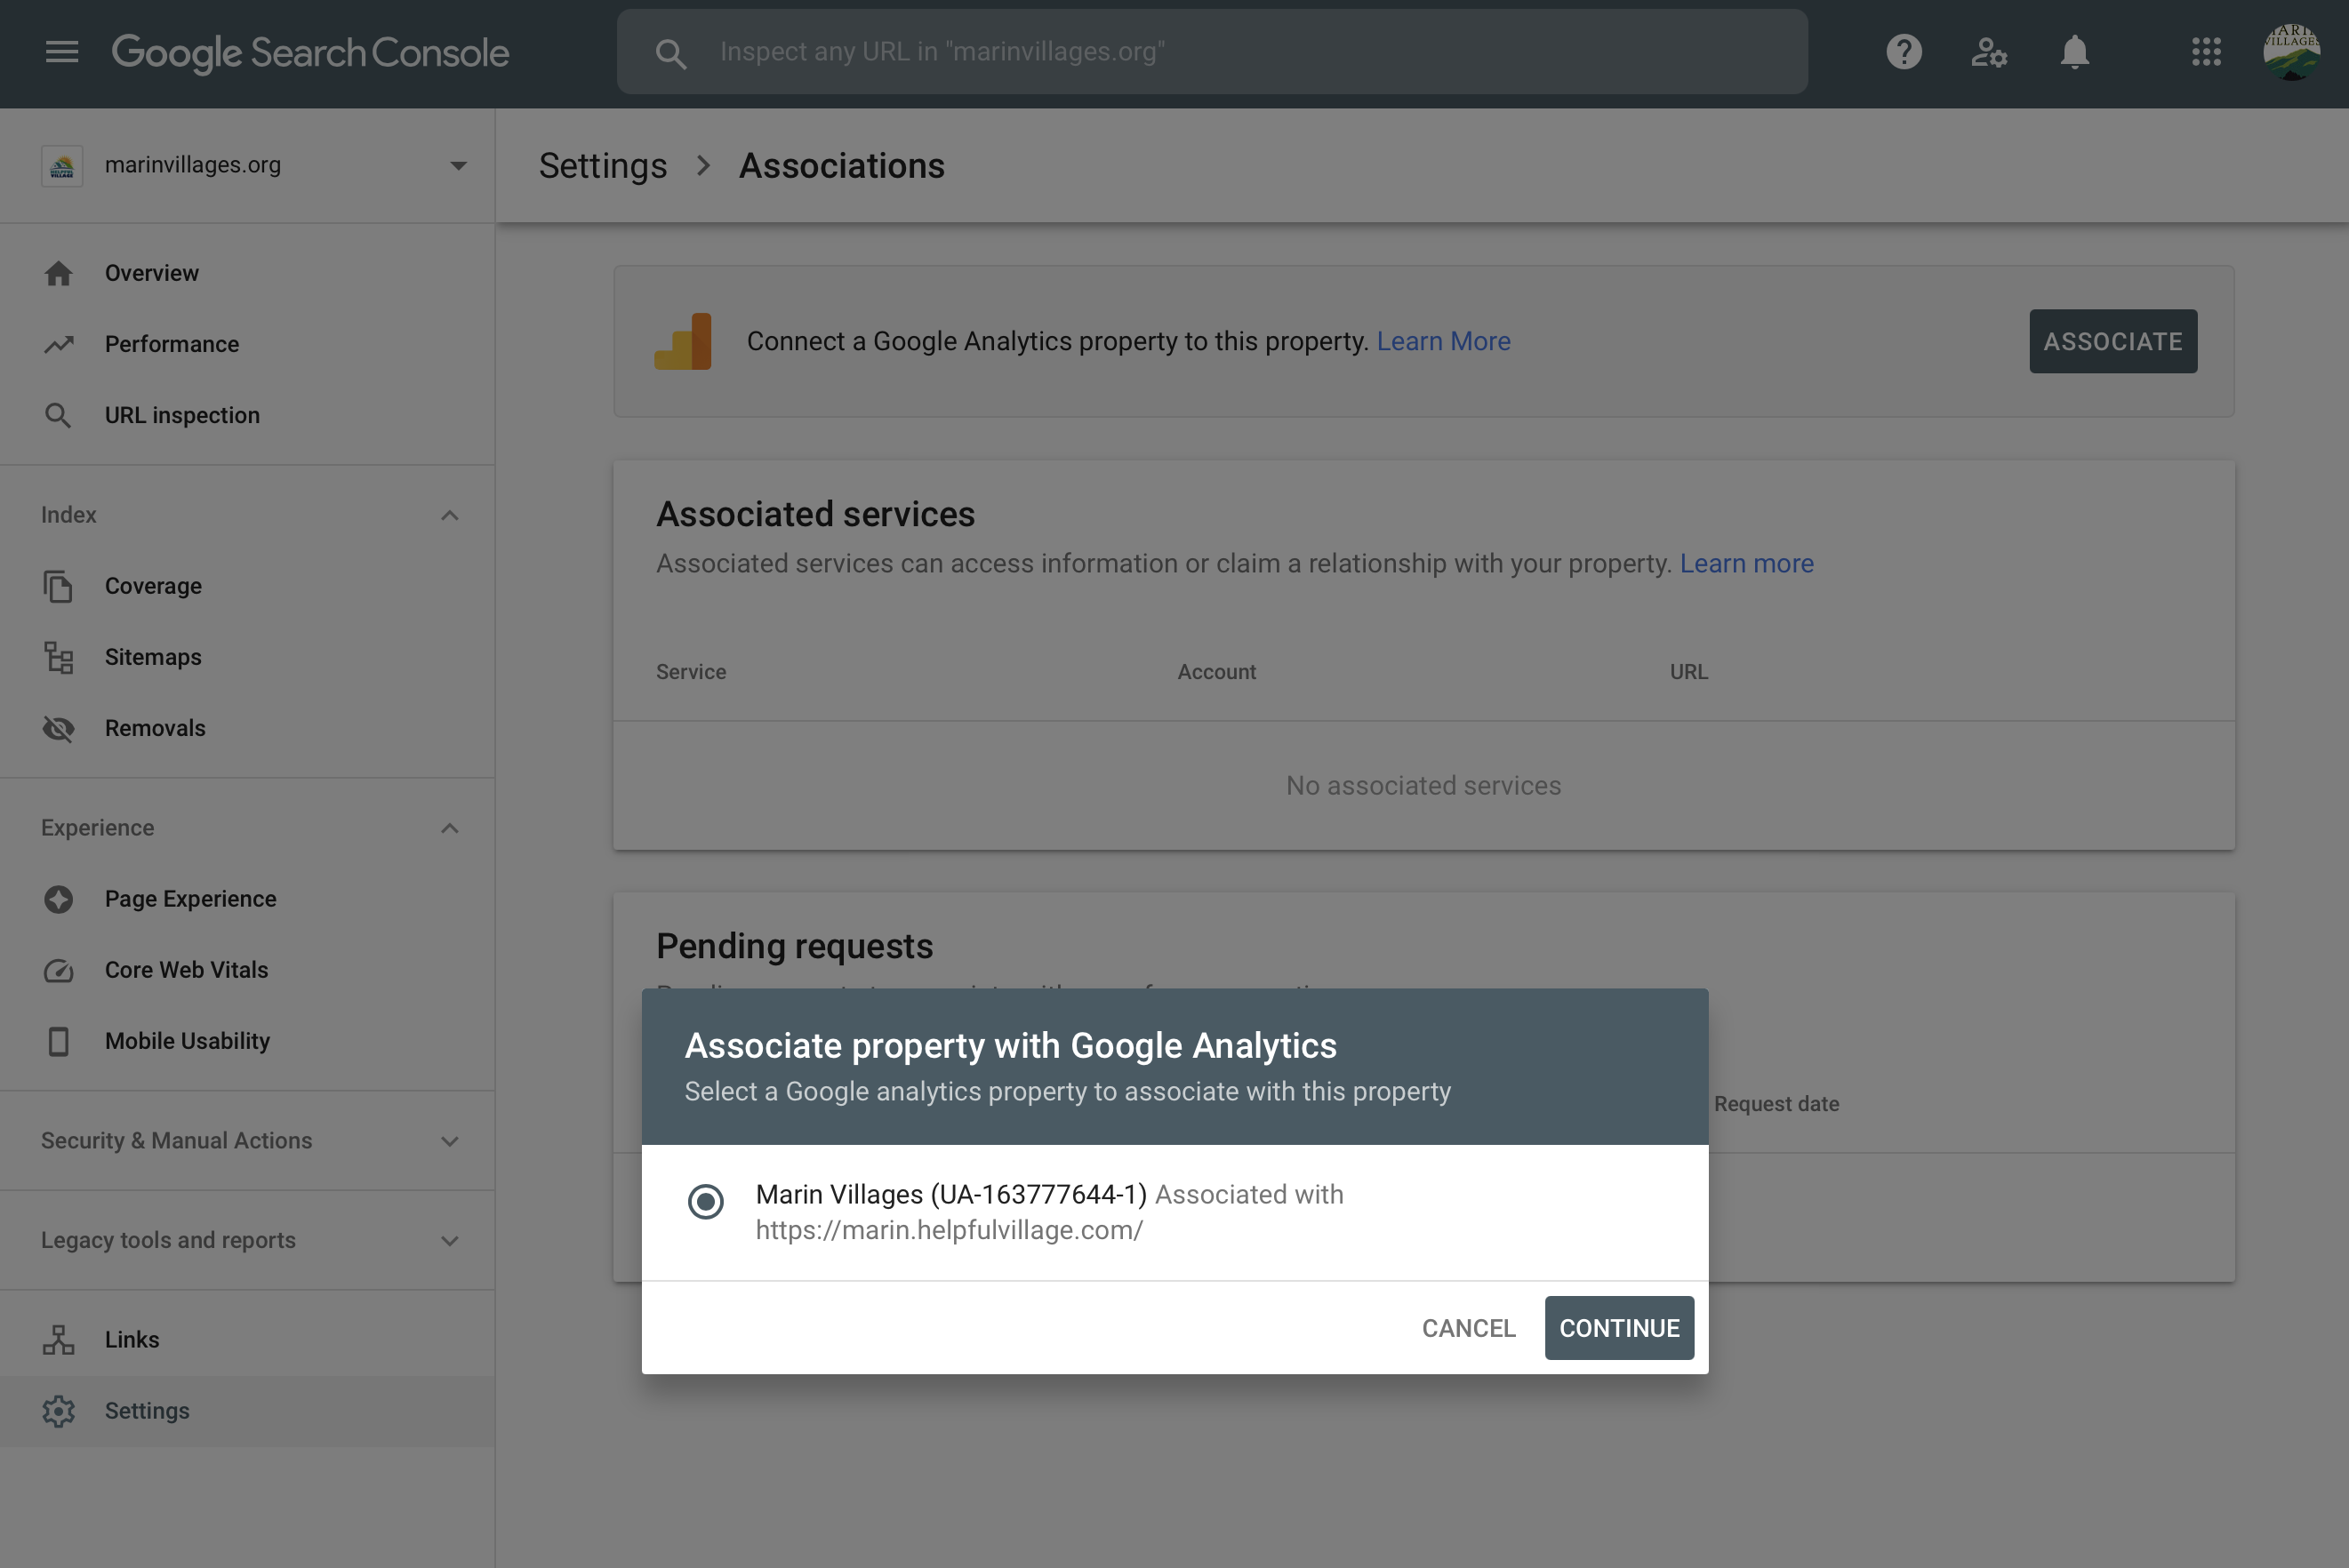The width and height of the screenshot is (2349, 1568).
Task: Click the Links network icon
Action: click(59, 1340)
